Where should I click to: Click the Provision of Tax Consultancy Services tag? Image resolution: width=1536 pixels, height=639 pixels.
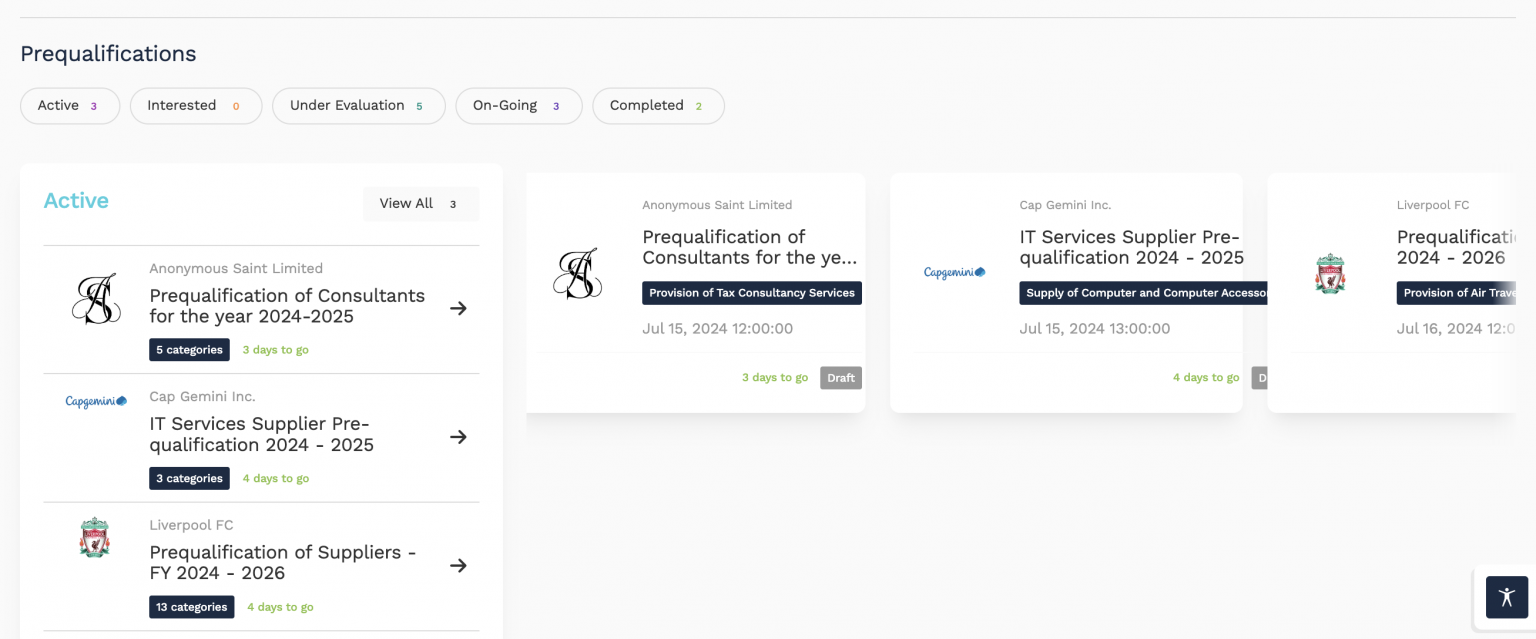(x=752, y=293)
